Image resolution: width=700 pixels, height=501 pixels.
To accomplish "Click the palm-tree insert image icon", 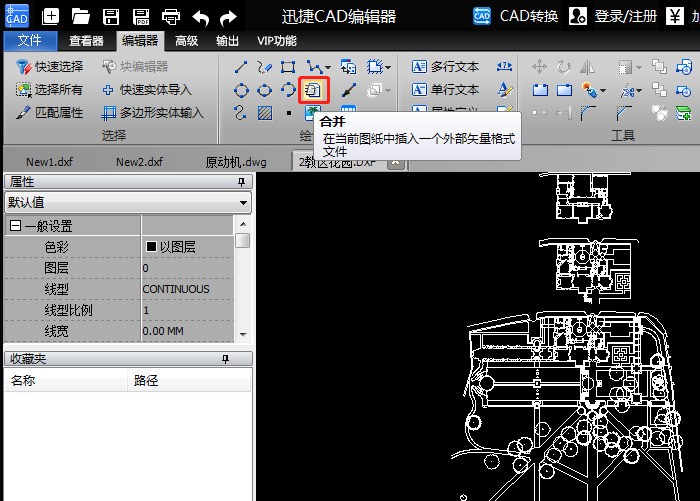I will coord(312,113).
